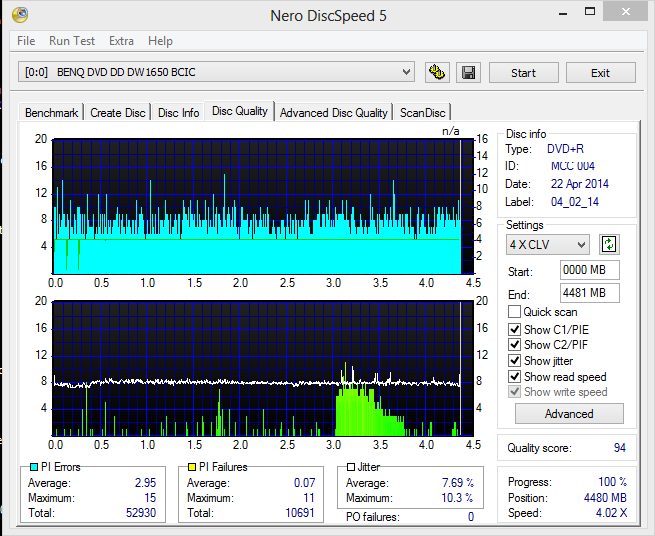Enable the Quick scan checkbox

tap(514, 312)
